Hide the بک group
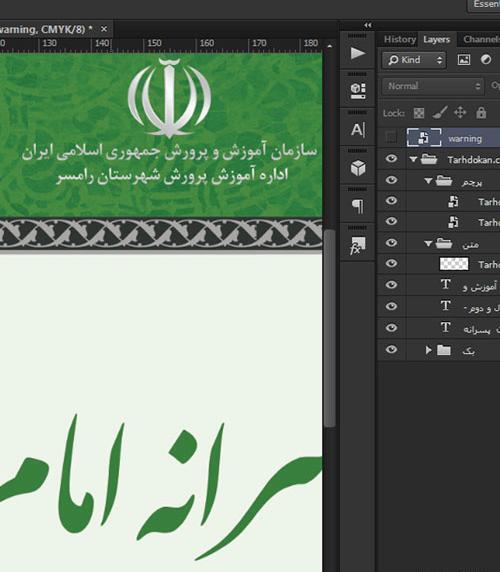 (391, 349)
